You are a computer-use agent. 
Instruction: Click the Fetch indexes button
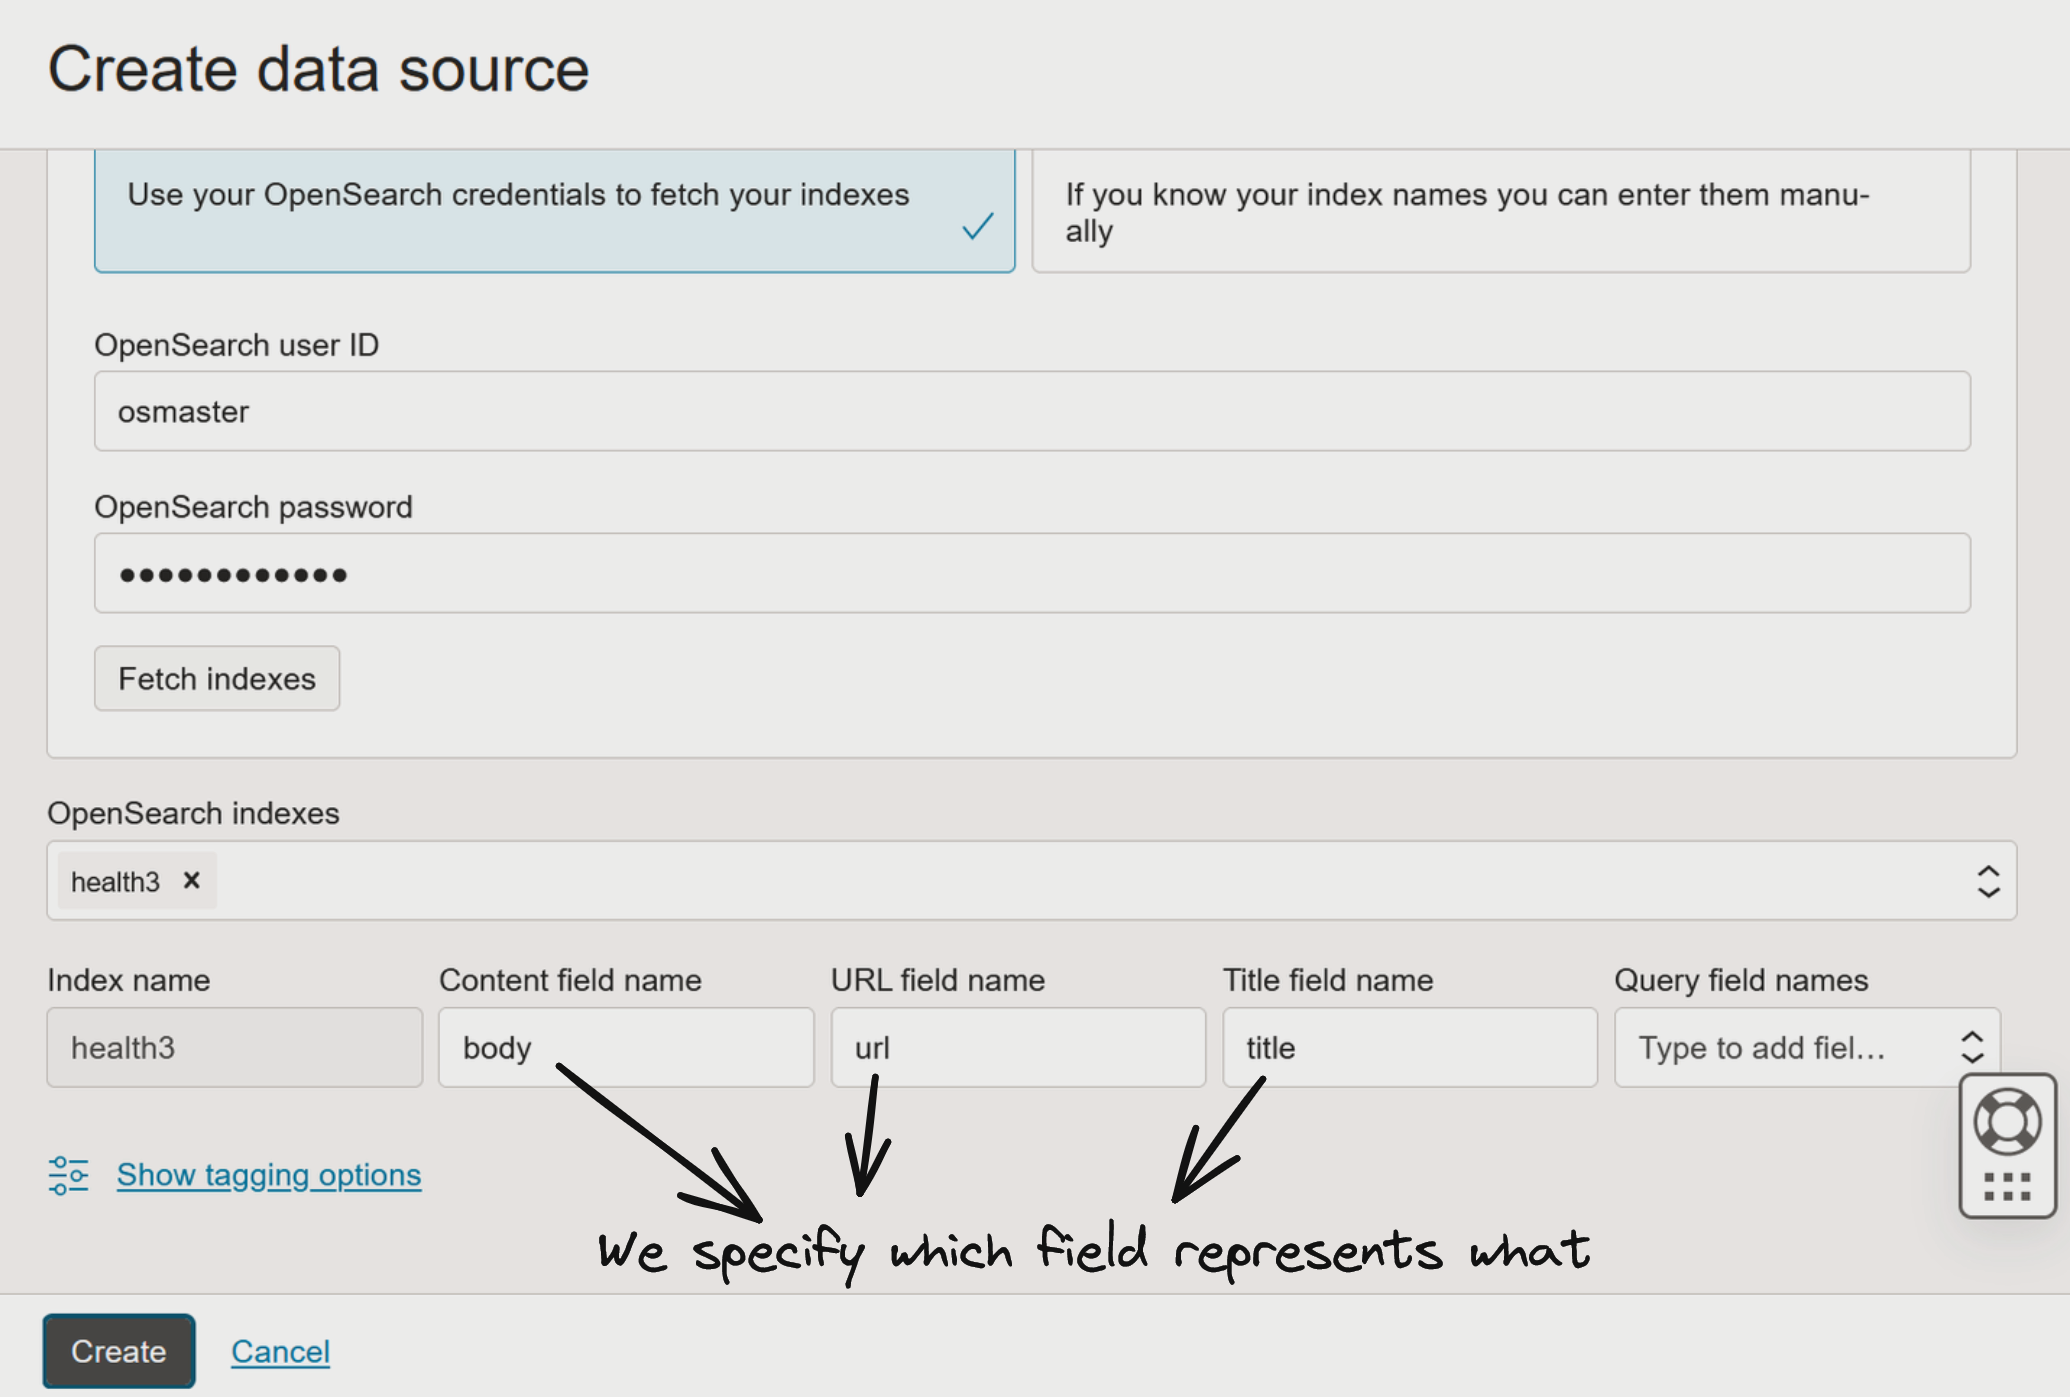pos(217,679)
